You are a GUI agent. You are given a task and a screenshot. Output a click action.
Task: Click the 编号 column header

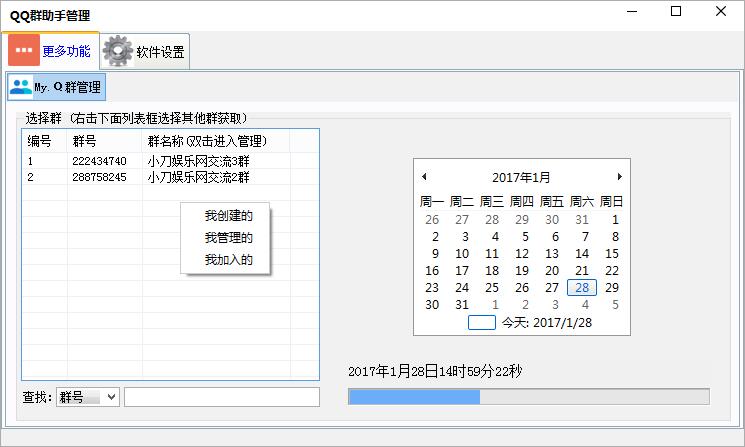pyautogui.click(x=45, y=141)
